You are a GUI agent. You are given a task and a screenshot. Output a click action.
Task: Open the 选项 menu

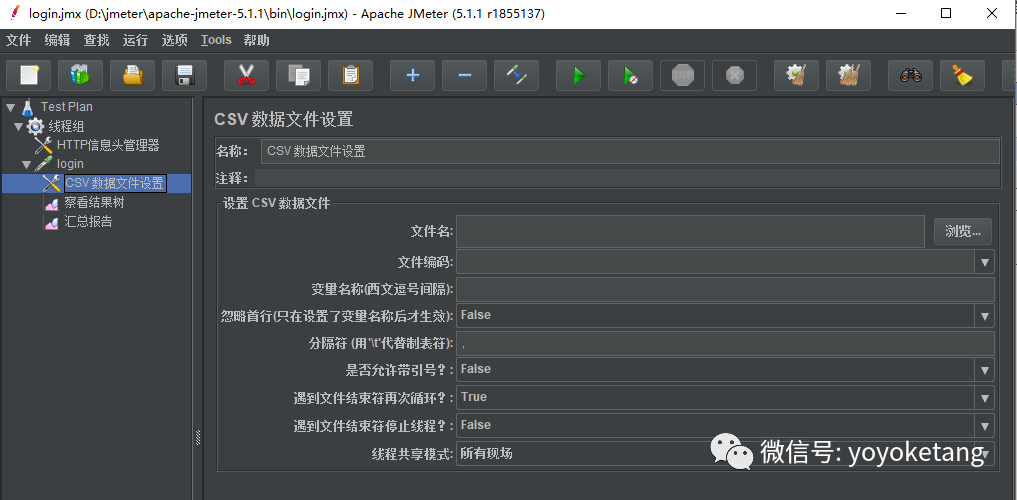pos(174,40)
